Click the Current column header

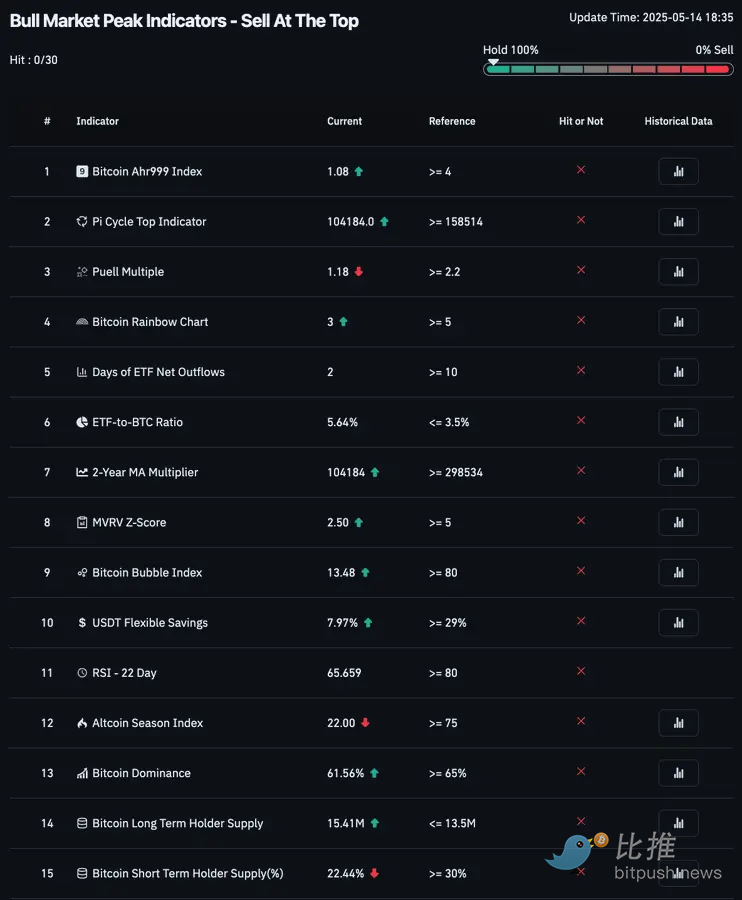point(344,121)
